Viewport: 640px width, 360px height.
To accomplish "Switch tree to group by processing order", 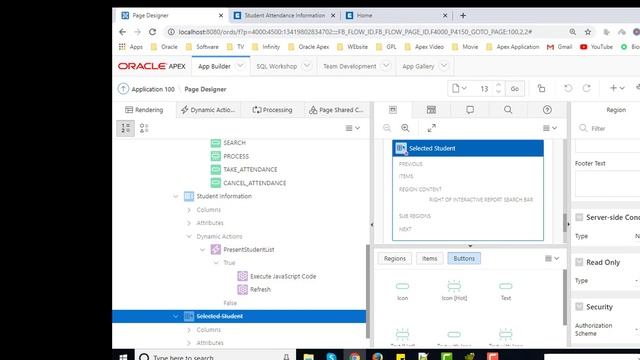I will tap(125, 128).
